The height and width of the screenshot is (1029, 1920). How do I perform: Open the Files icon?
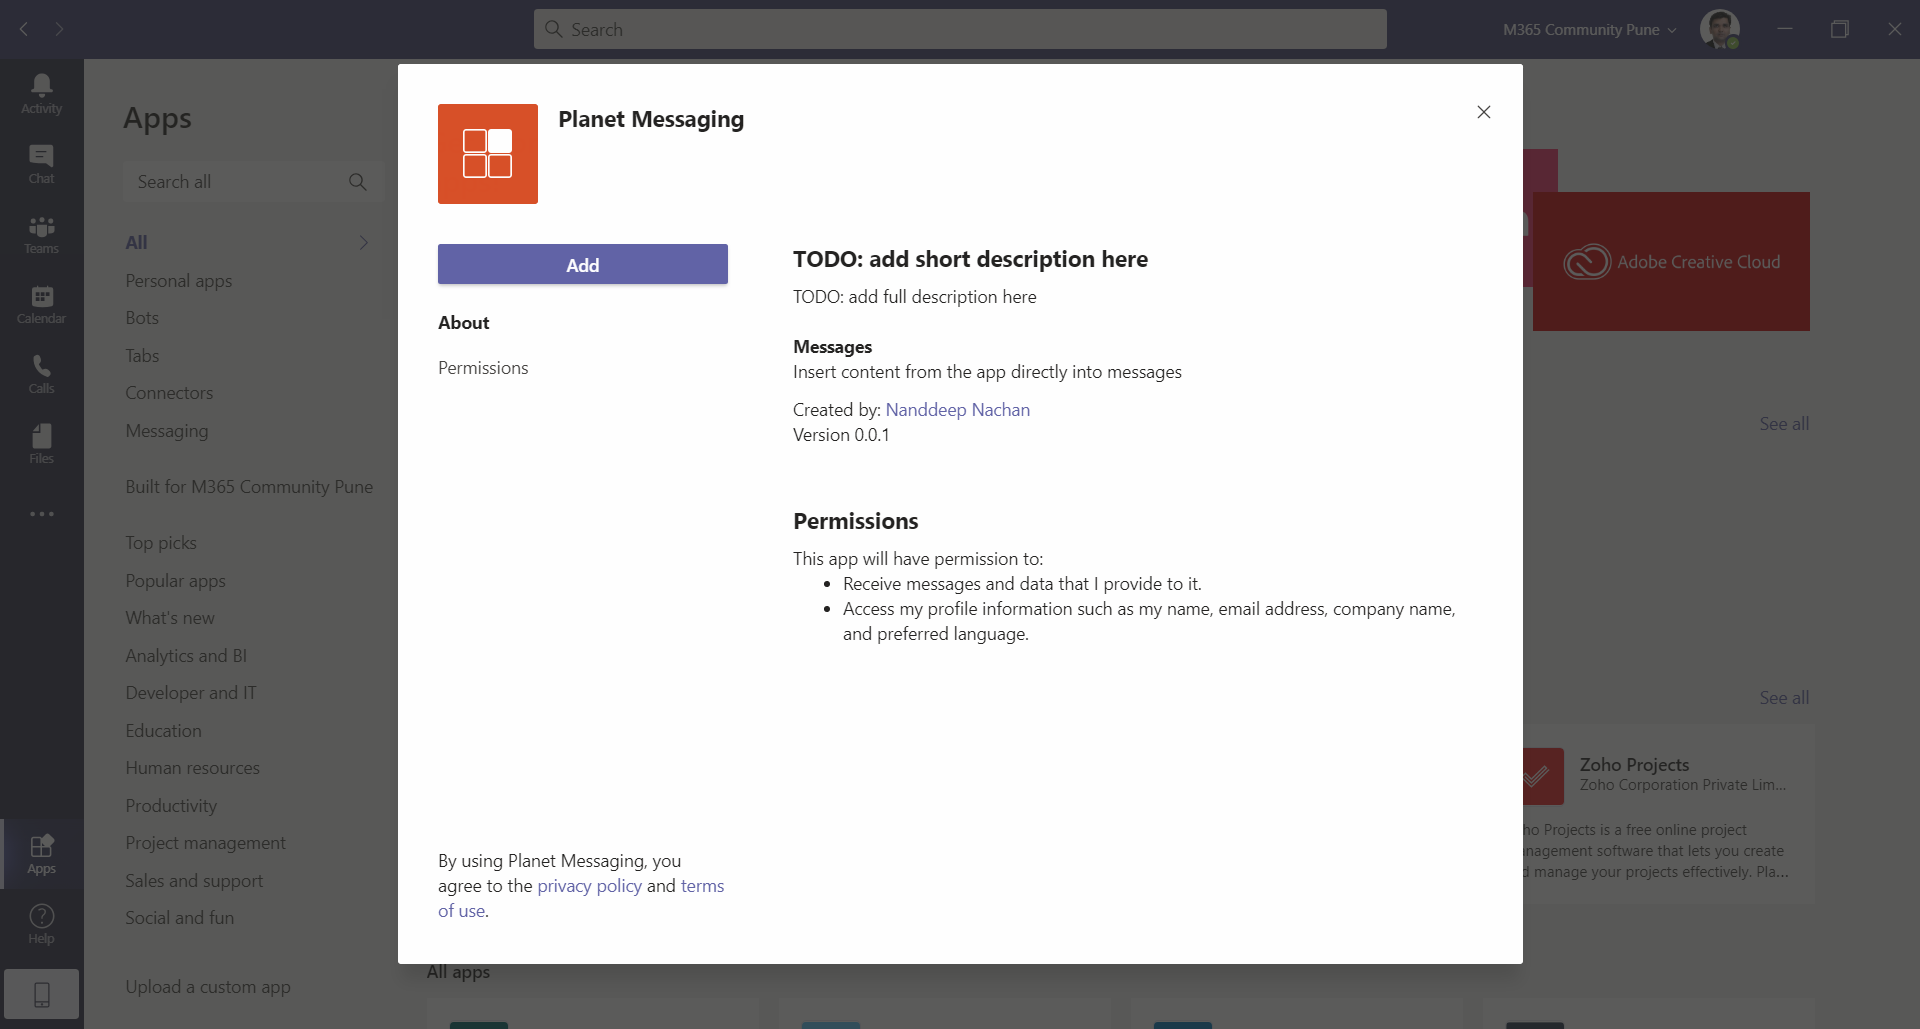tap(41, 444)
